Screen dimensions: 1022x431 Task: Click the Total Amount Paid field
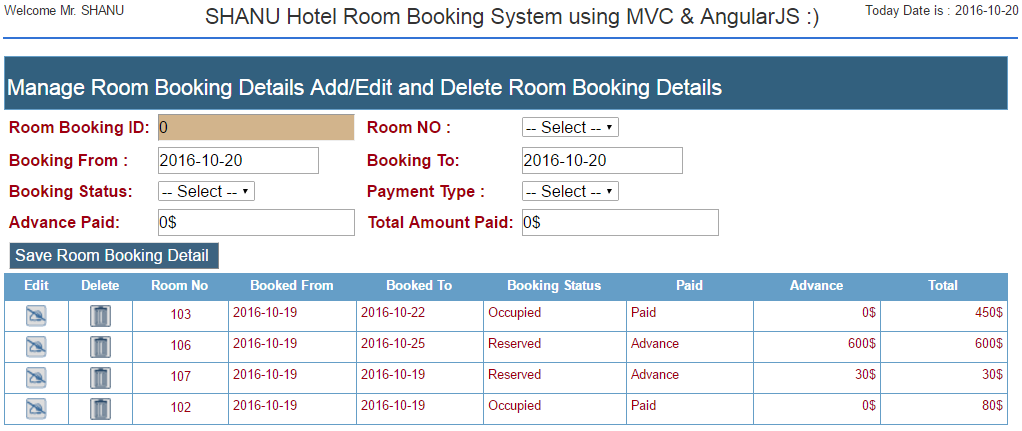point(620,222)
